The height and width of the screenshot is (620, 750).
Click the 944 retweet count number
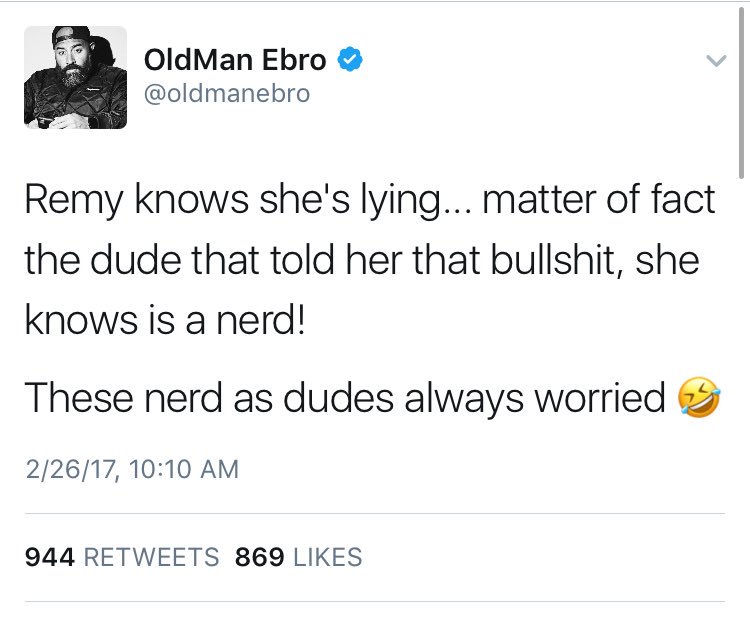pyautogui.click(x=50, y=557)
